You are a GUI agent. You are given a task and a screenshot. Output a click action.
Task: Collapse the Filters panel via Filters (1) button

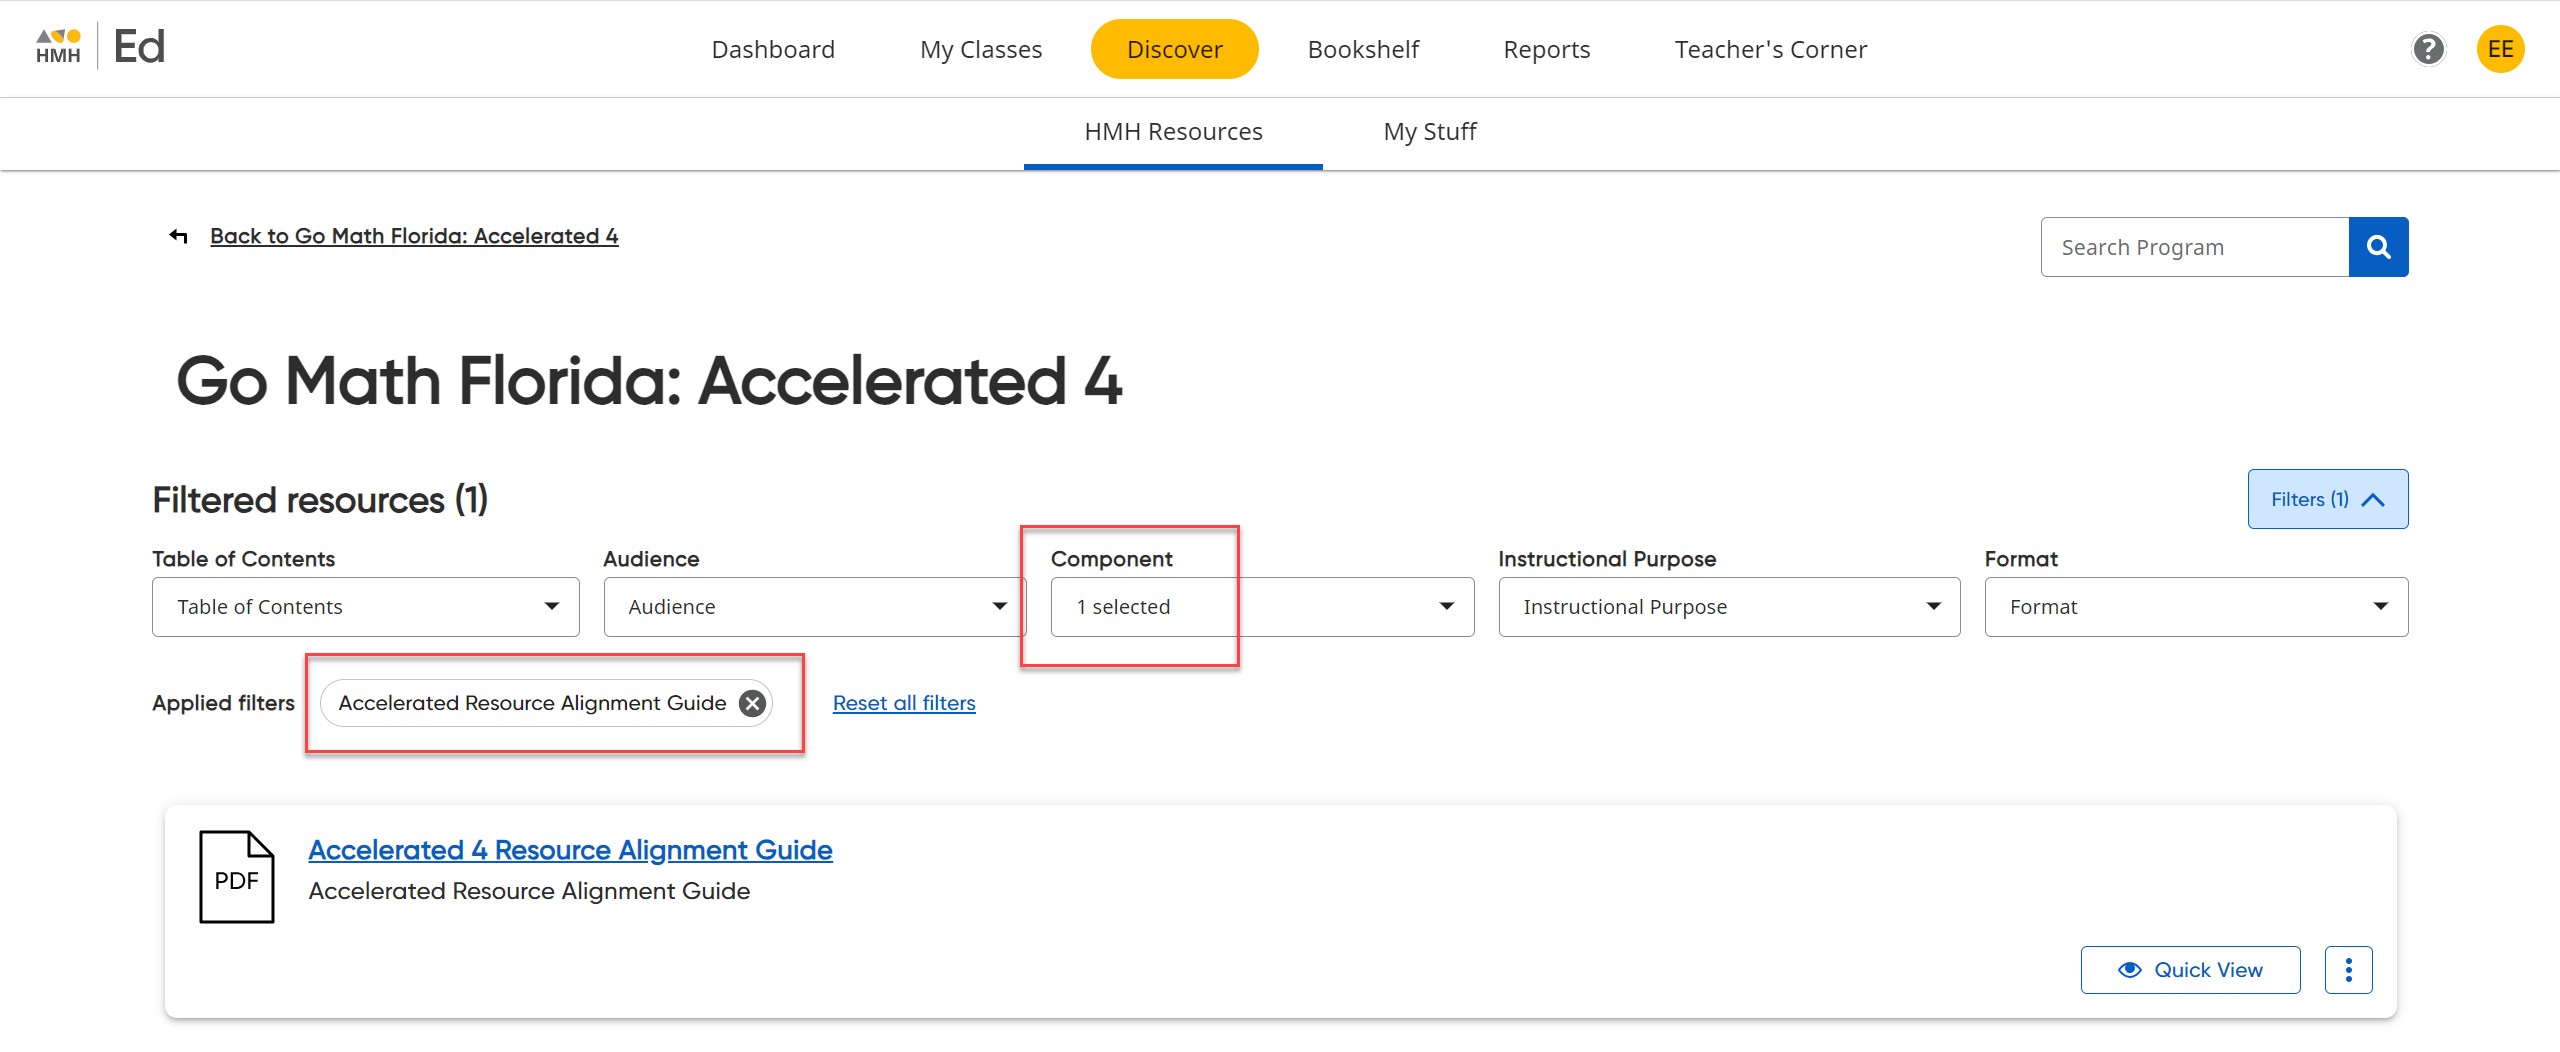pos(2327,499)
